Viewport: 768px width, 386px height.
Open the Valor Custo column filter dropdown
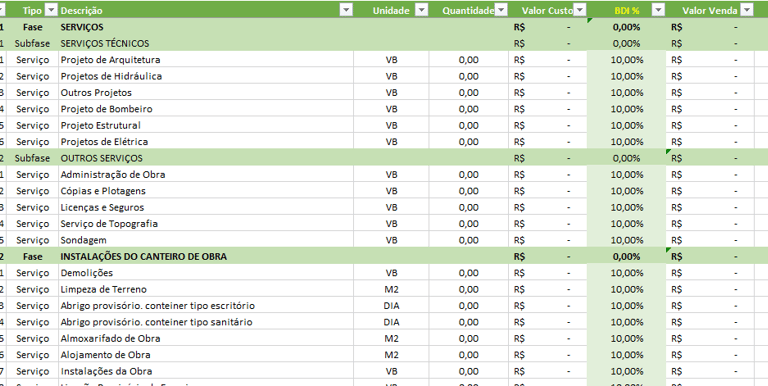click(x=580, y=10)
